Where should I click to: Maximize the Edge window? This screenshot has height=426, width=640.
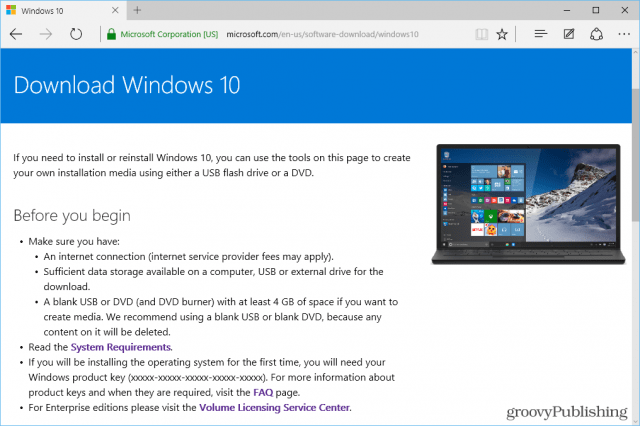point(596,10)
